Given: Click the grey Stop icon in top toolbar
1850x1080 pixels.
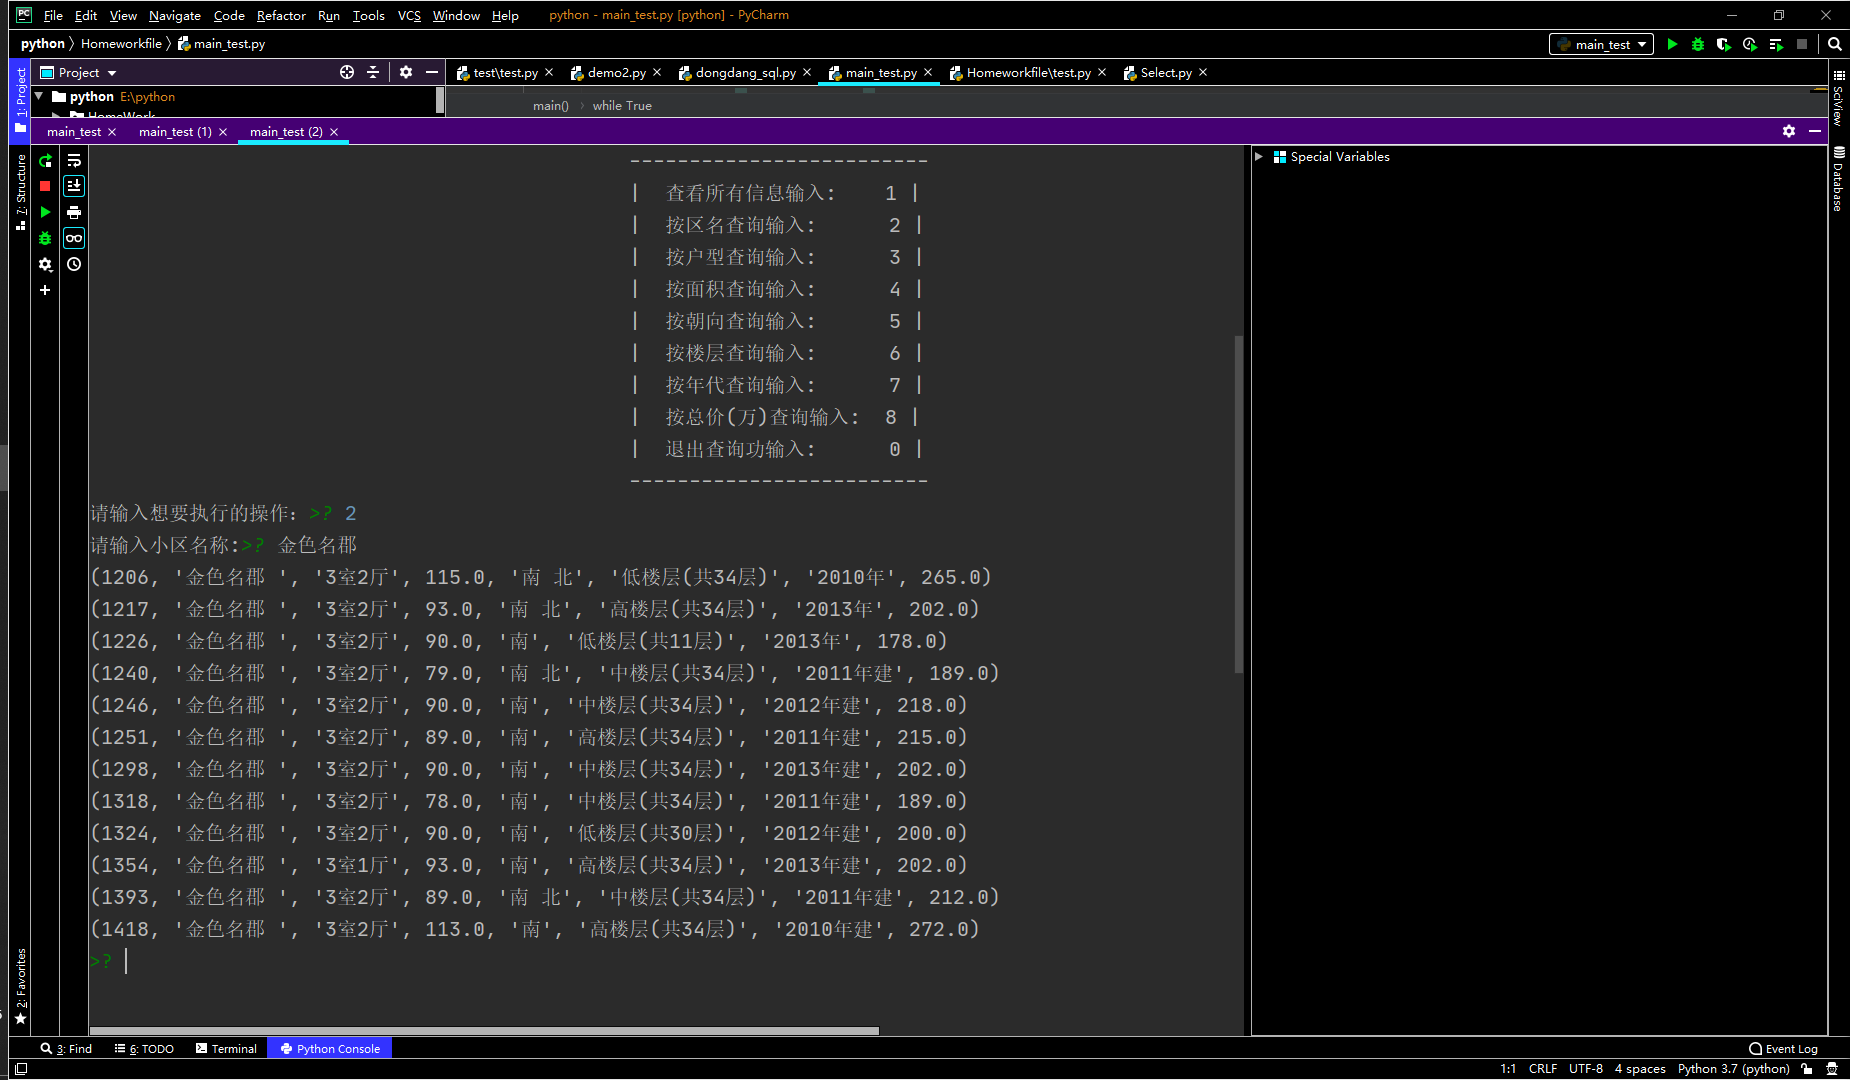Looking at the screenshot, I should click(1802, 44).
